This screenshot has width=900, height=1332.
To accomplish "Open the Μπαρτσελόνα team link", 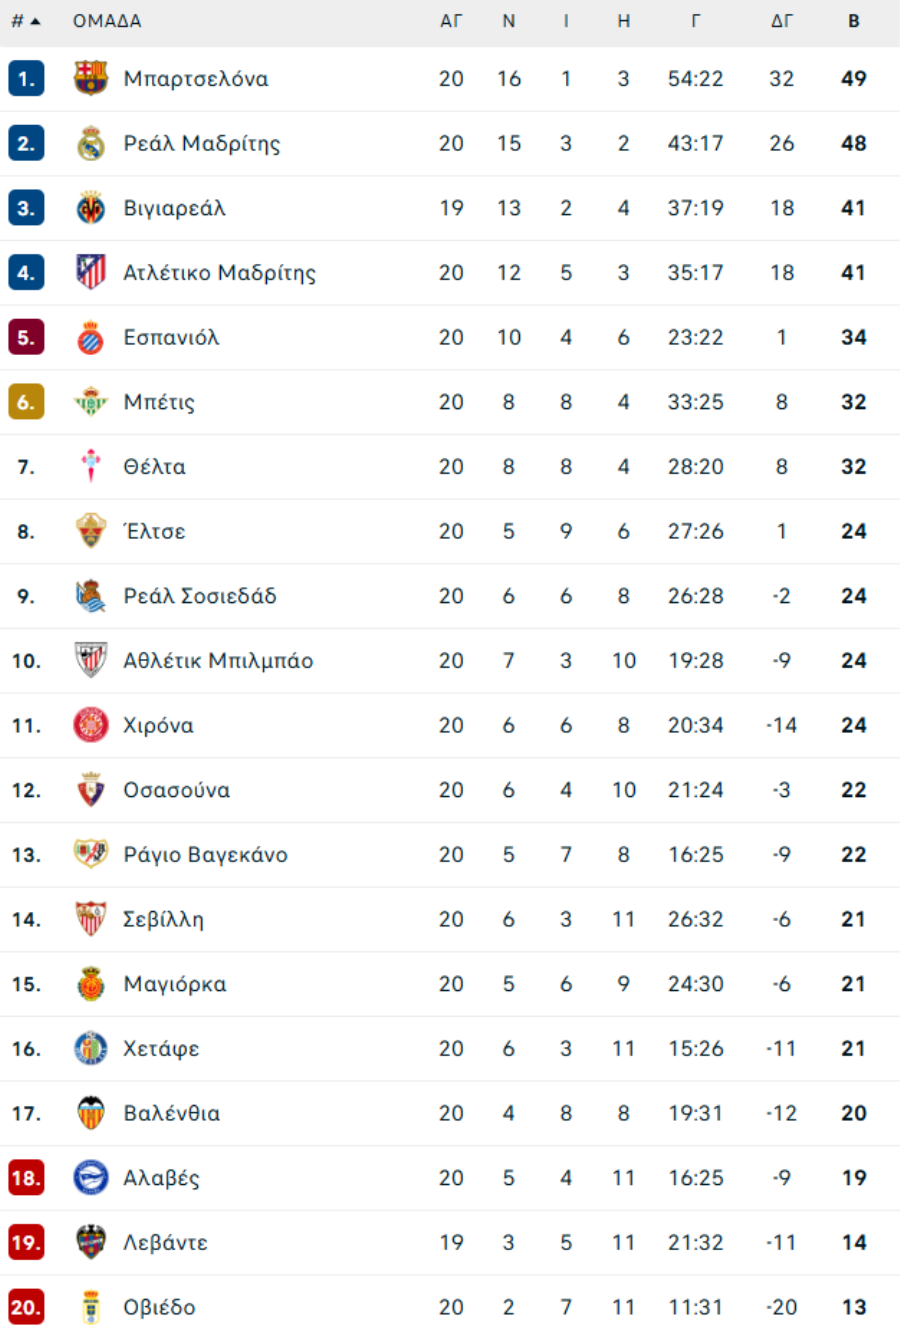I will tap(196, 79).
